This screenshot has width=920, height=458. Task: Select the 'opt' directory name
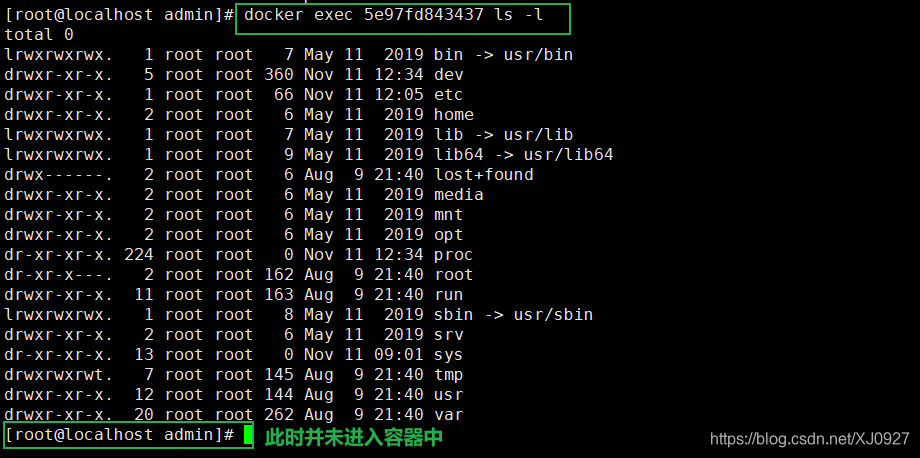click(x=449, y=235)
